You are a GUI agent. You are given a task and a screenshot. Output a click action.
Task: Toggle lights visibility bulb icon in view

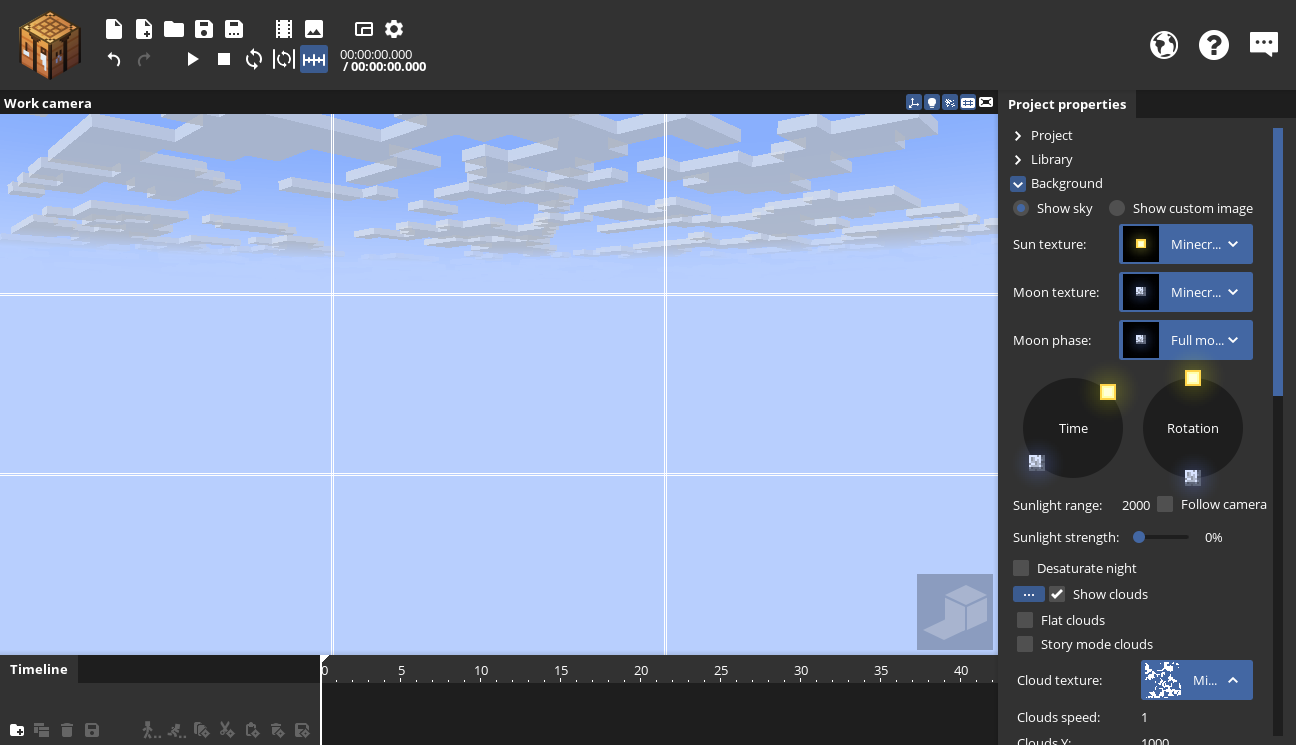click(932, 102)
